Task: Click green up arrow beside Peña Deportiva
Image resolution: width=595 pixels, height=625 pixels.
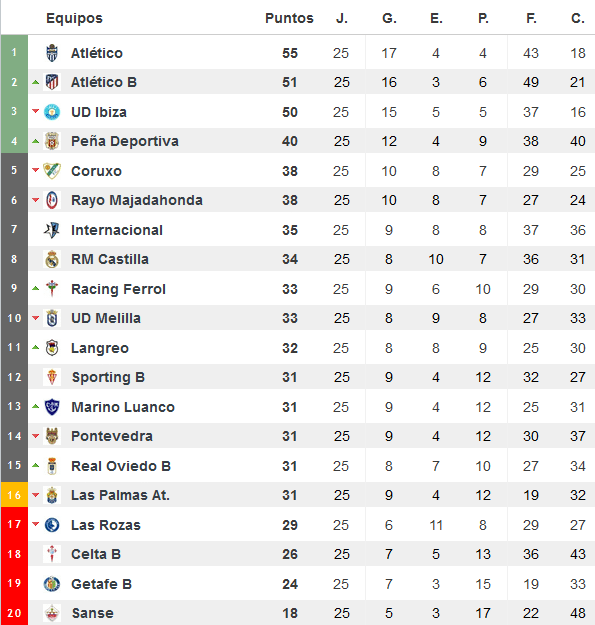Action: (x=35, y=141)
